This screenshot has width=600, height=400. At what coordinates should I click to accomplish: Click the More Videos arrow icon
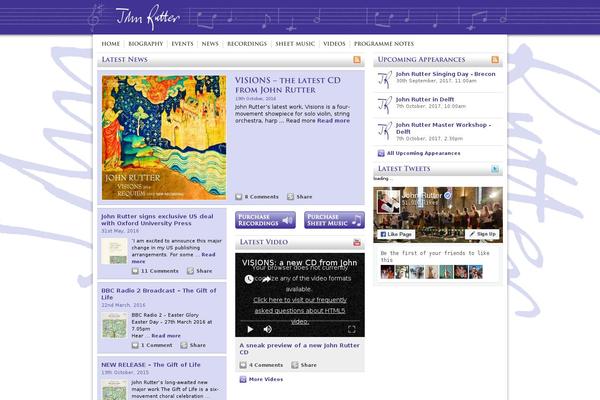243,379
